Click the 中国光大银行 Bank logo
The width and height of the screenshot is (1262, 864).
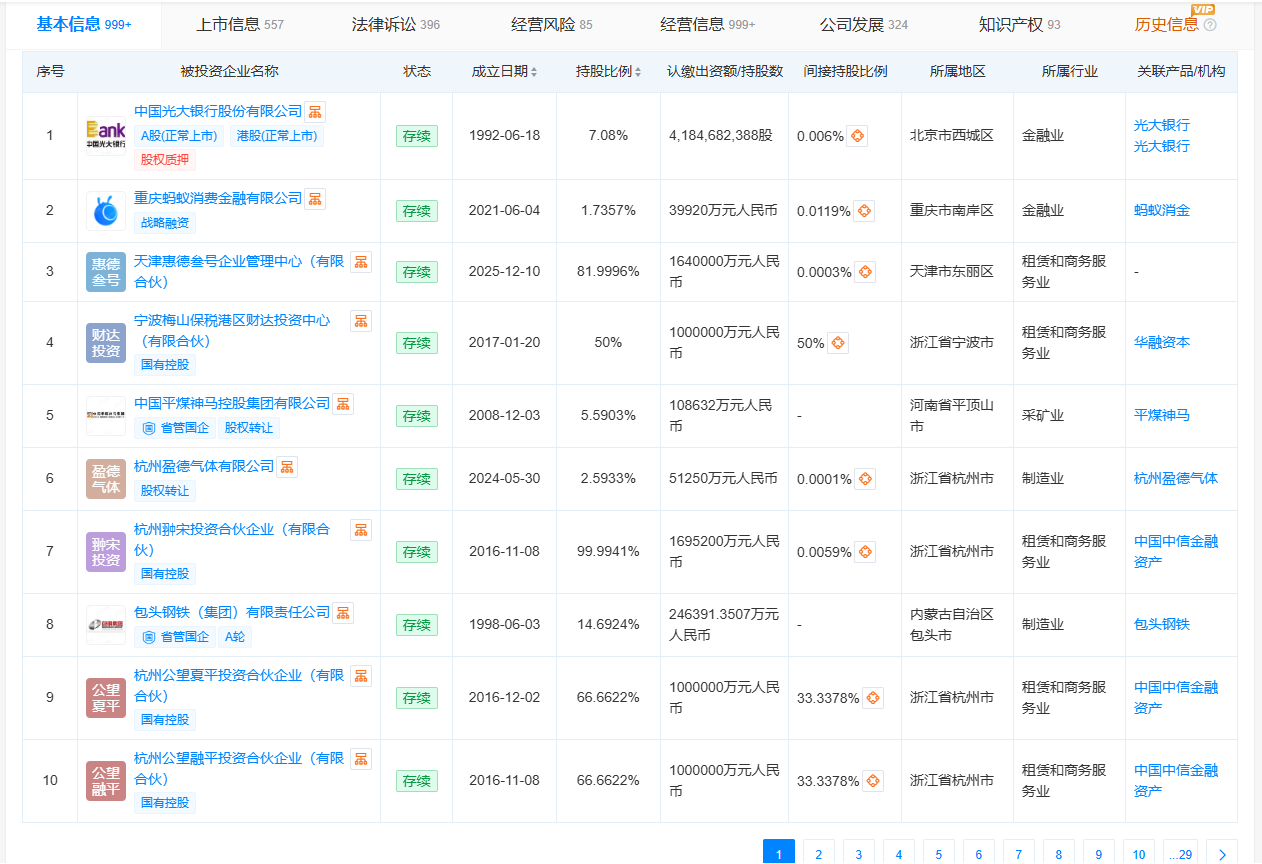pos(106,136)
